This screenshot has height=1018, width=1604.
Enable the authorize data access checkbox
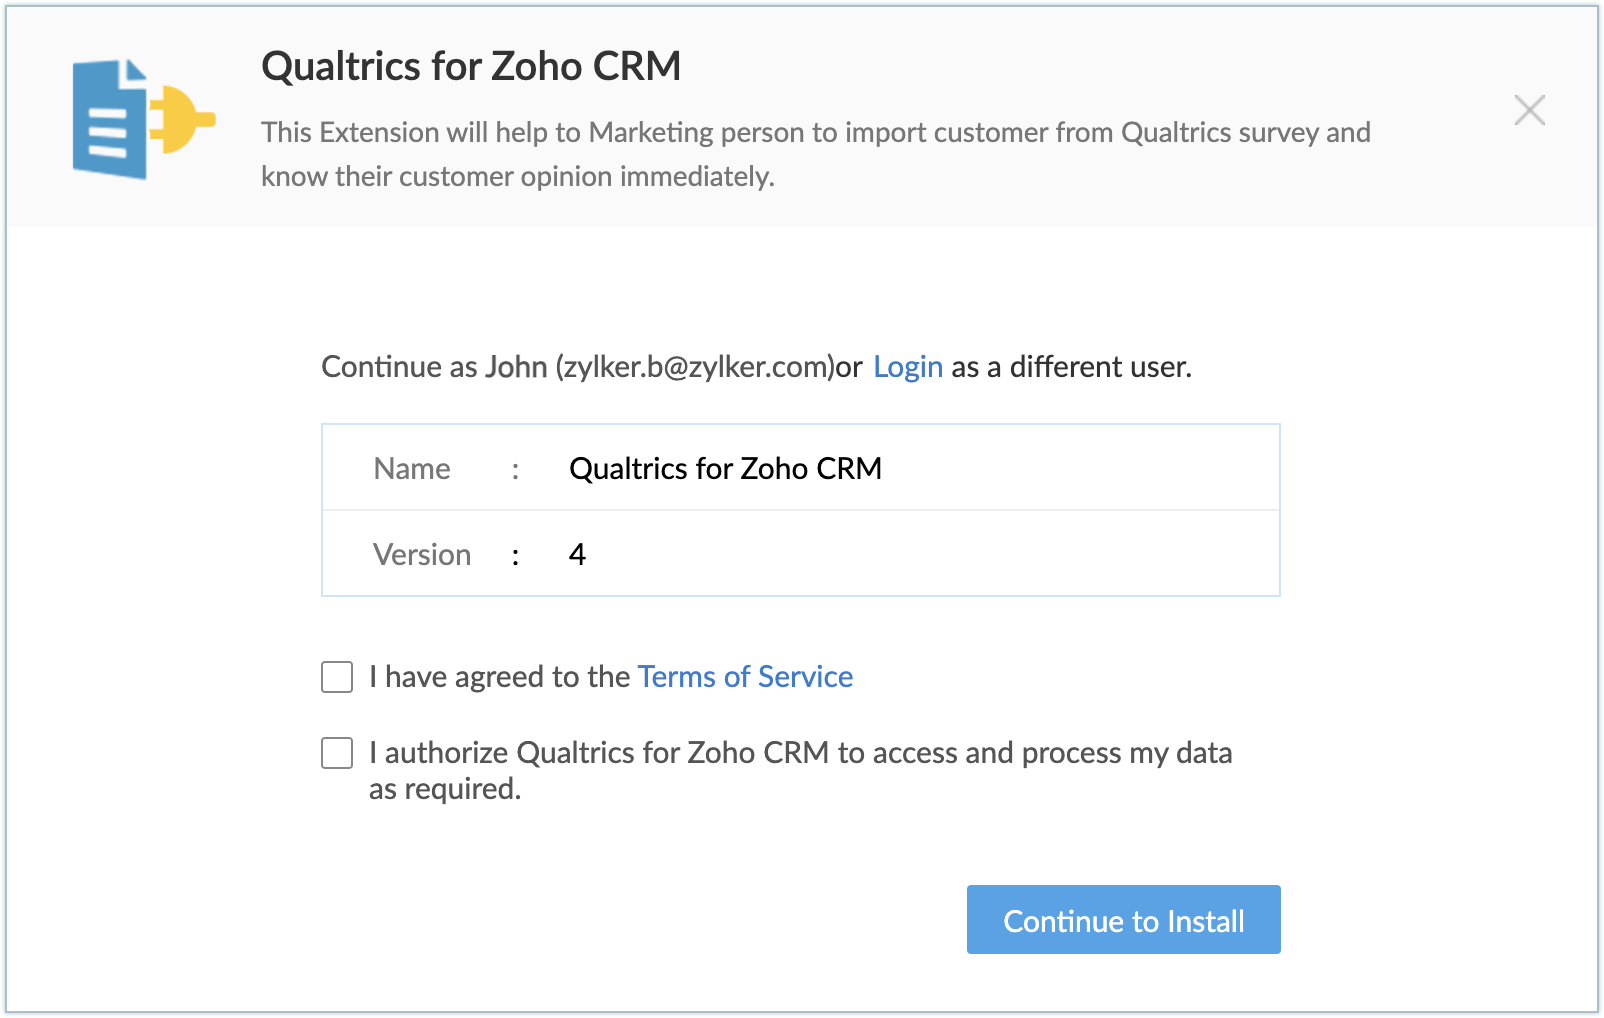[x=337, y=753]
